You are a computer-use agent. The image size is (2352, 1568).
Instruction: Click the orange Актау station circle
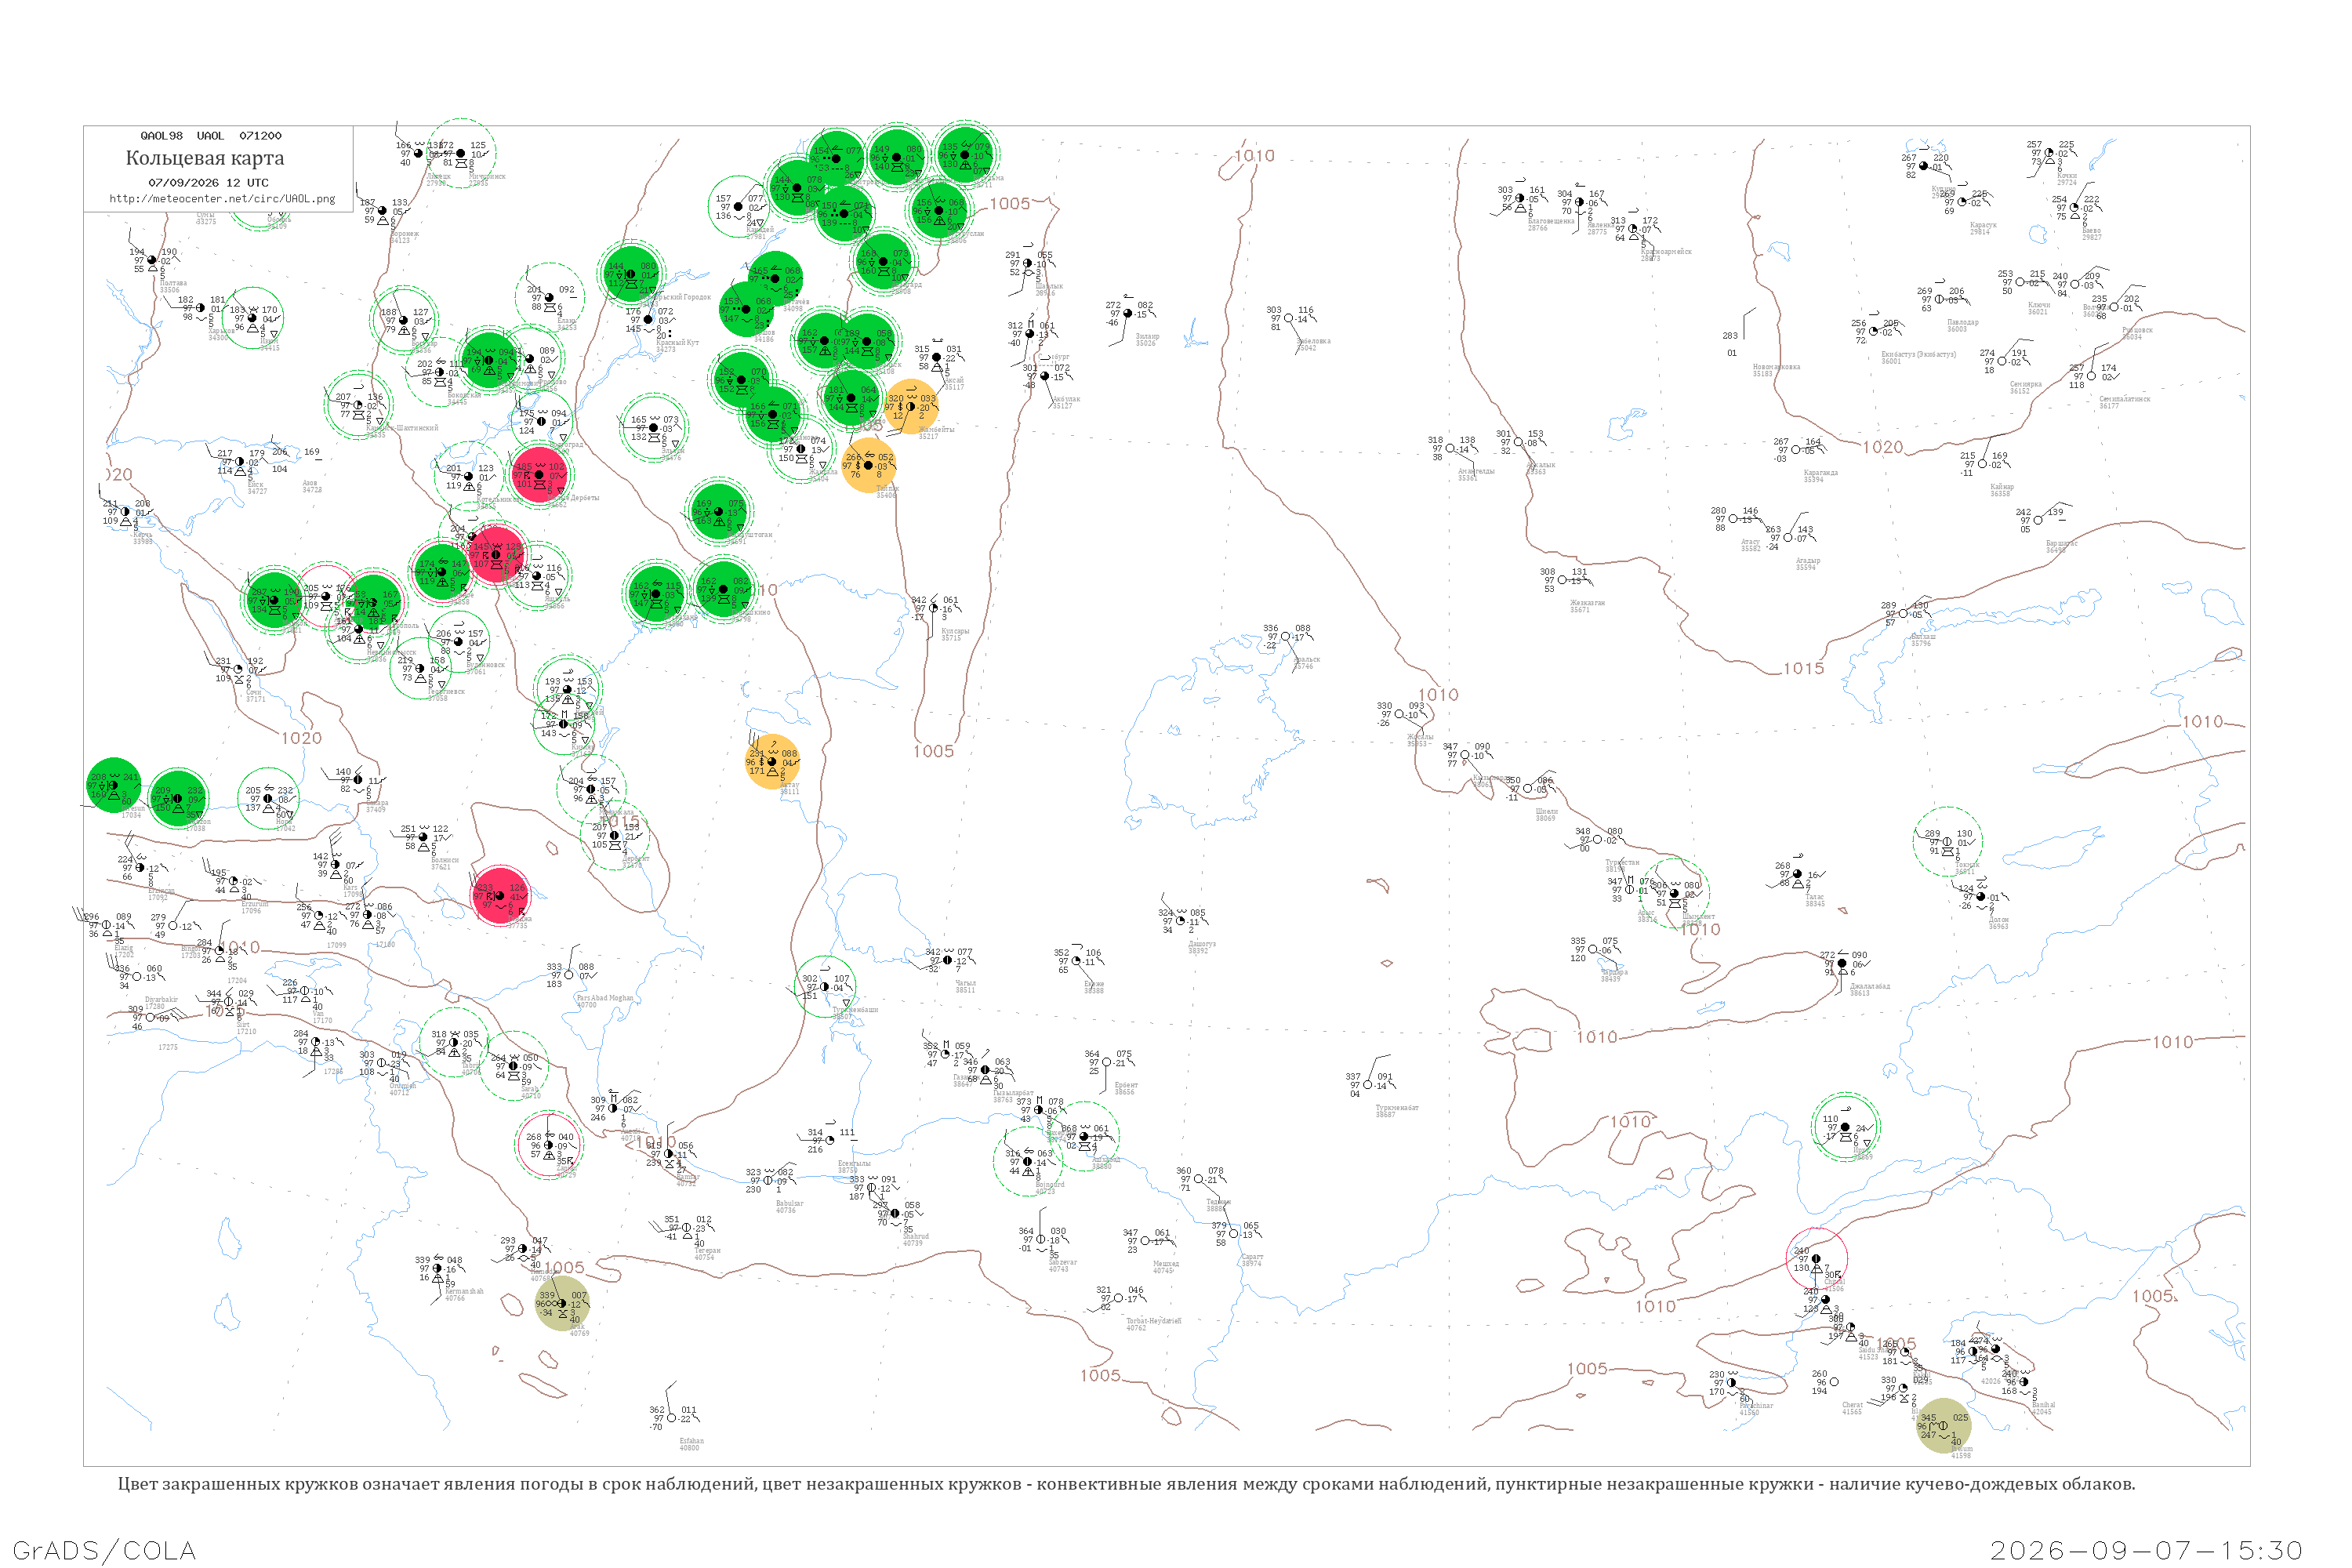point(772,762)
